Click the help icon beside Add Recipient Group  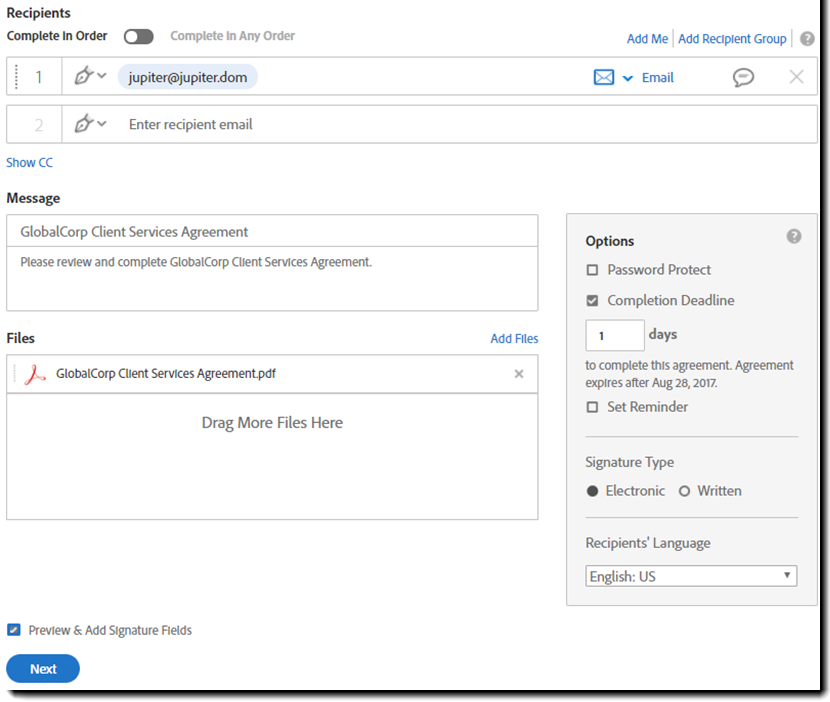(x=807, y=39)
